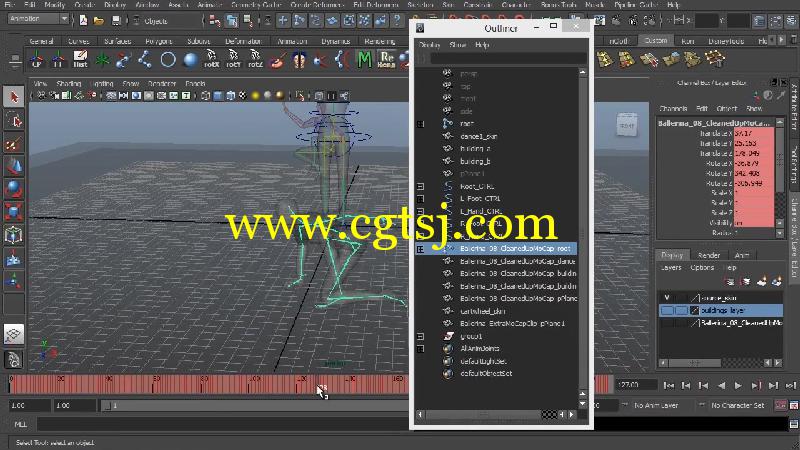Click the yellow light sphere viewport icon
The width and height of the screenshot is (800, 450).
pos(256,95)
